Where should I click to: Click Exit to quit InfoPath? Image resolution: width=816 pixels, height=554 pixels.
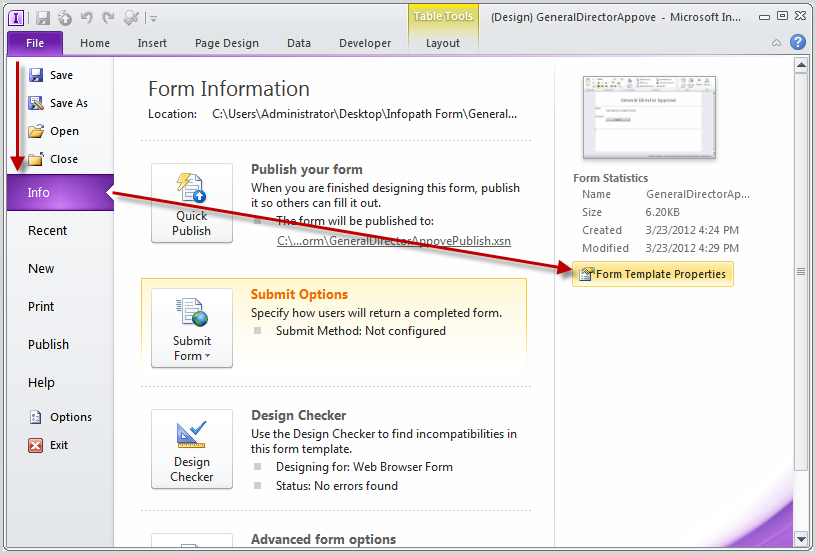pyautogui.click(x=48, y=445)
